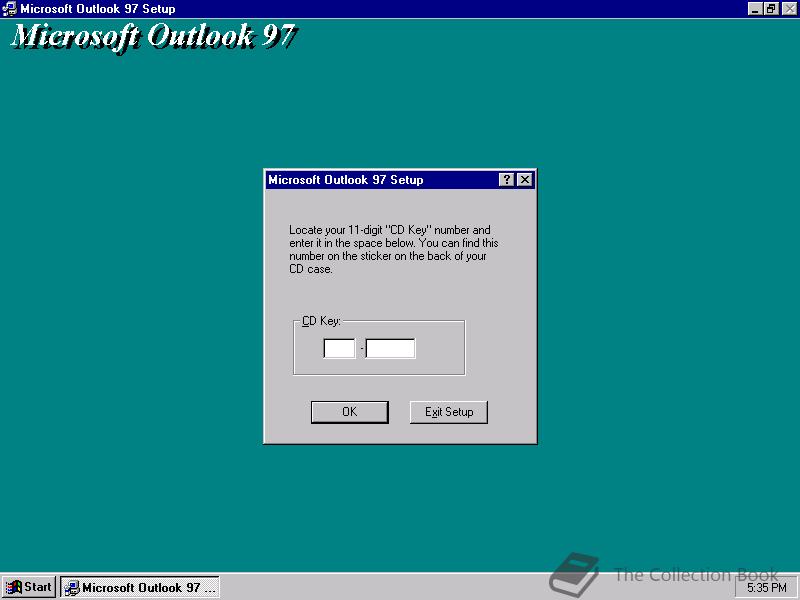Click the CD Key label
The width and height of the screenshot is (800, 600).
coord(321,321)
